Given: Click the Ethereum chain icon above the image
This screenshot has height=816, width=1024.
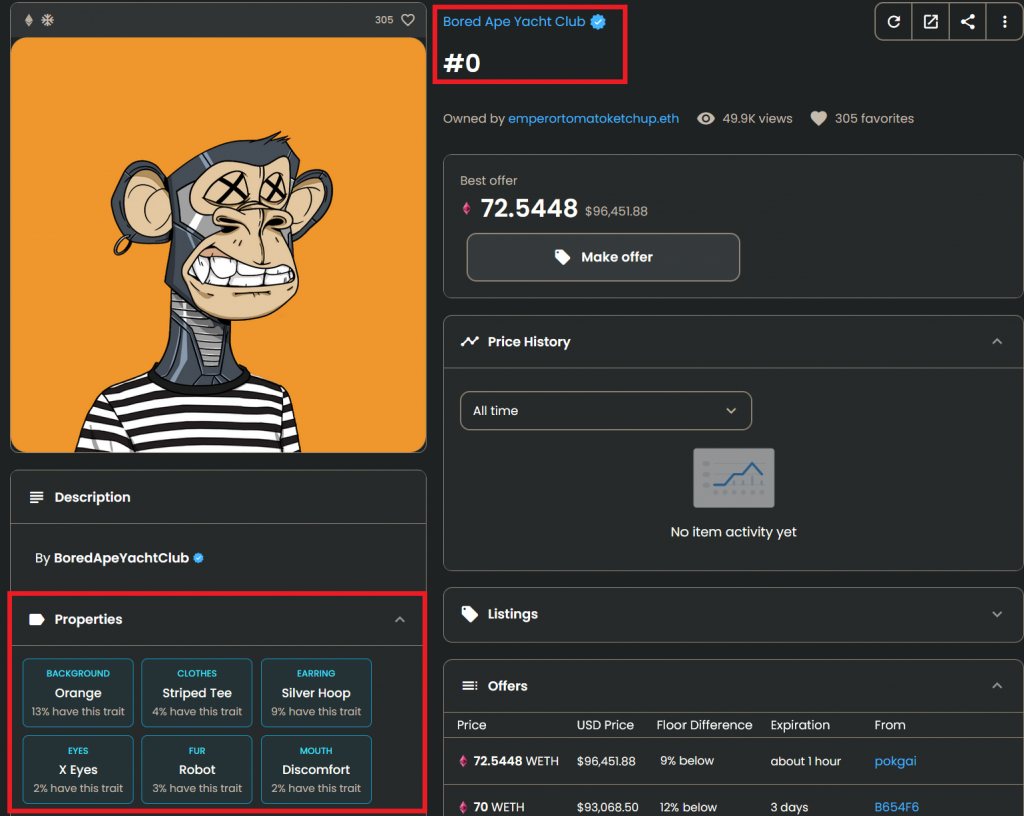Looking at the screenshot, I should tap(29, 20).
